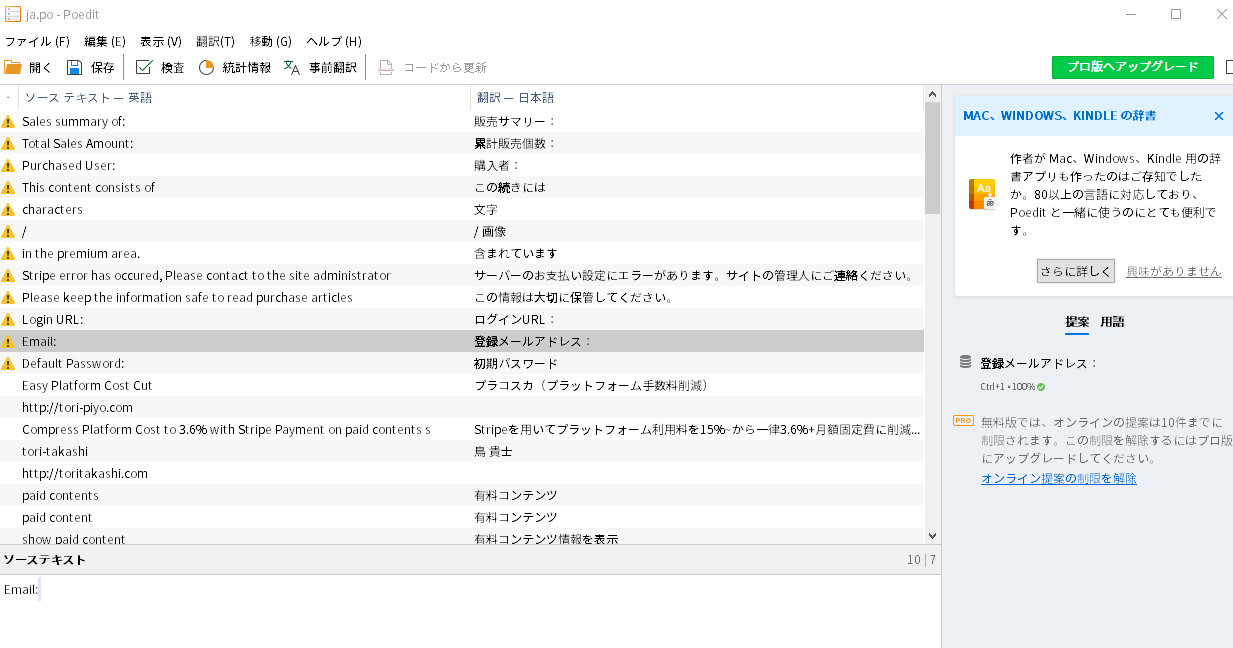Select the http://toritakashi.com row

tap(462, 473)
